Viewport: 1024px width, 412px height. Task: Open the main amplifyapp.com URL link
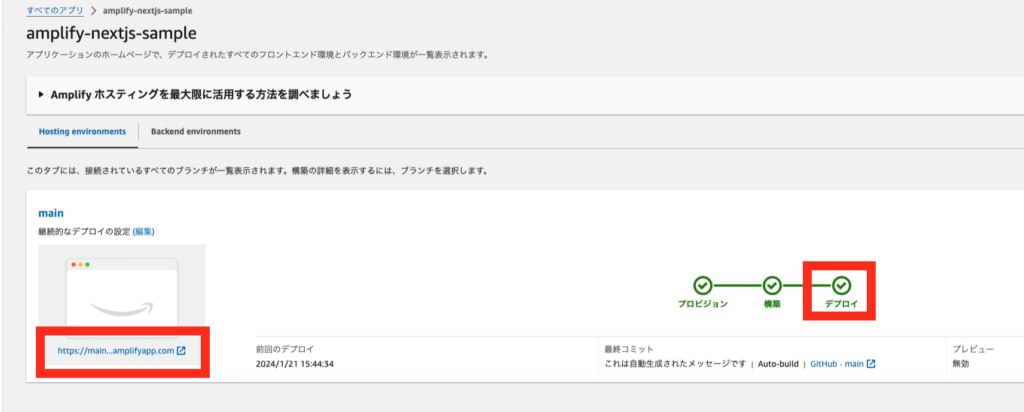(115, 350)
